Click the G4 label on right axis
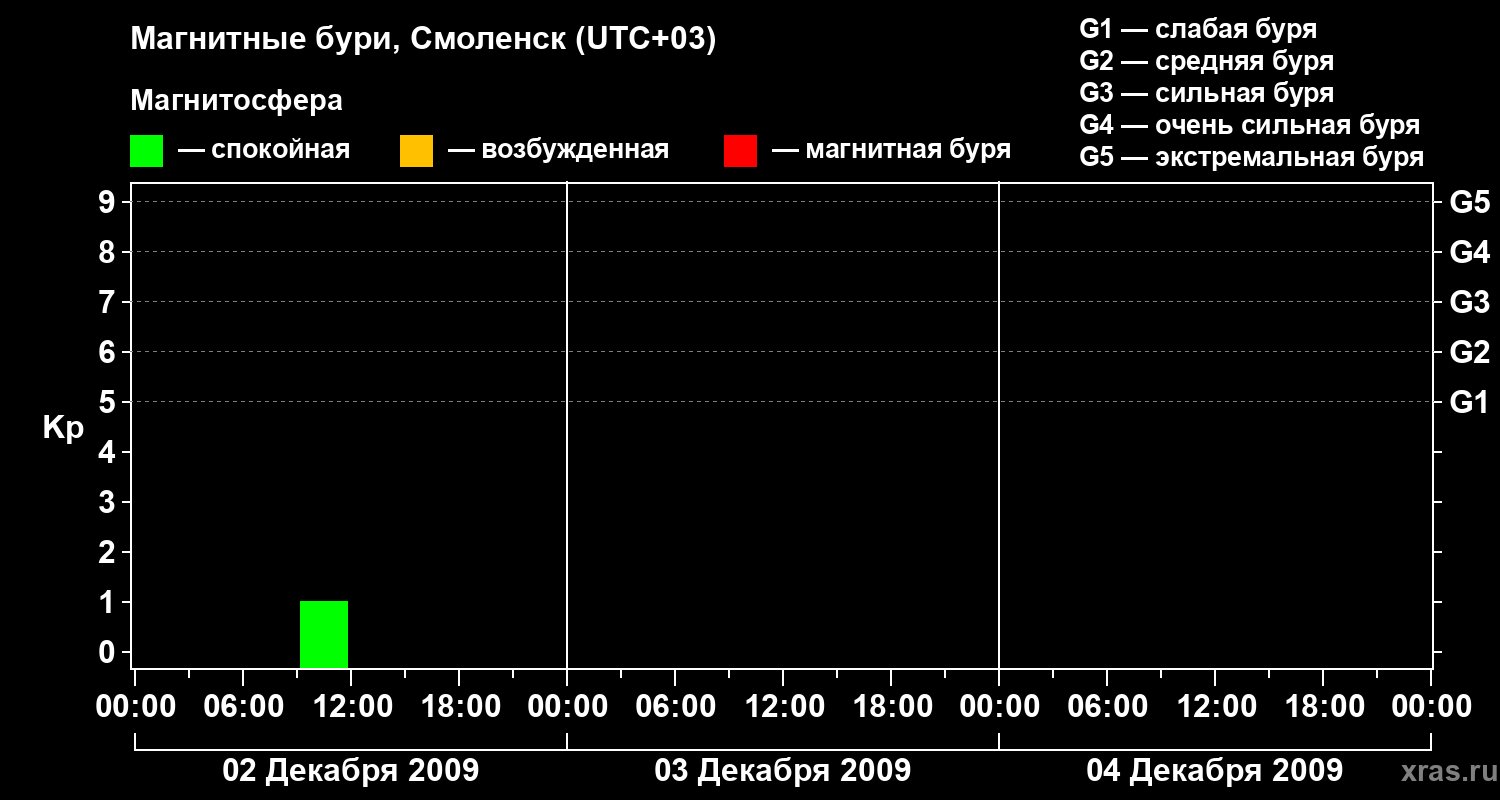Viewport: 1500px width, 800px height. [1470, 252]
